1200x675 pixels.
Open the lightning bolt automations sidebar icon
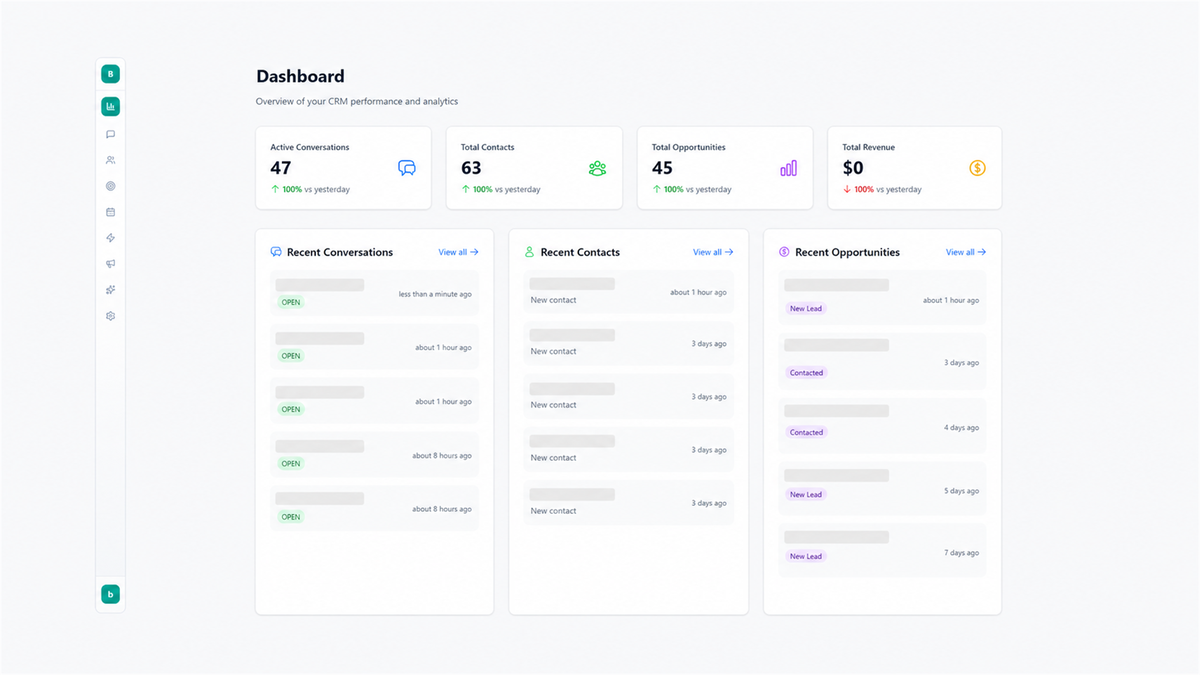(110, 238)
